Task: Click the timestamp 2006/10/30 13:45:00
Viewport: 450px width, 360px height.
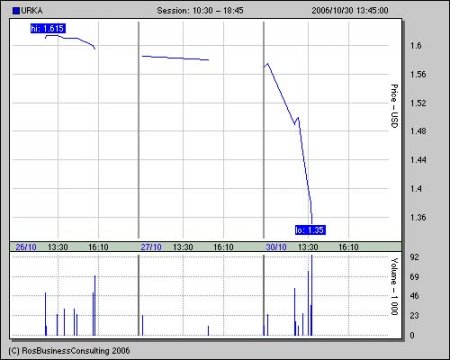Action: click(350, 11)
